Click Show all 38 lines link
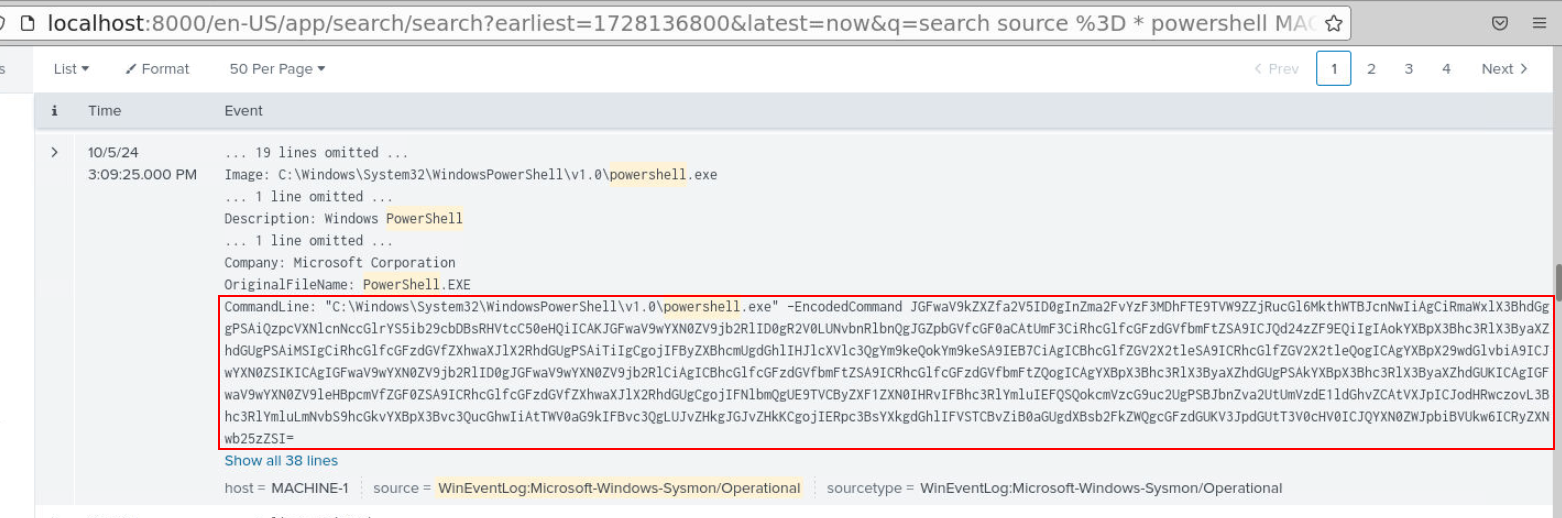Viewport: 1562px width, 518px height. coord(281,461)
